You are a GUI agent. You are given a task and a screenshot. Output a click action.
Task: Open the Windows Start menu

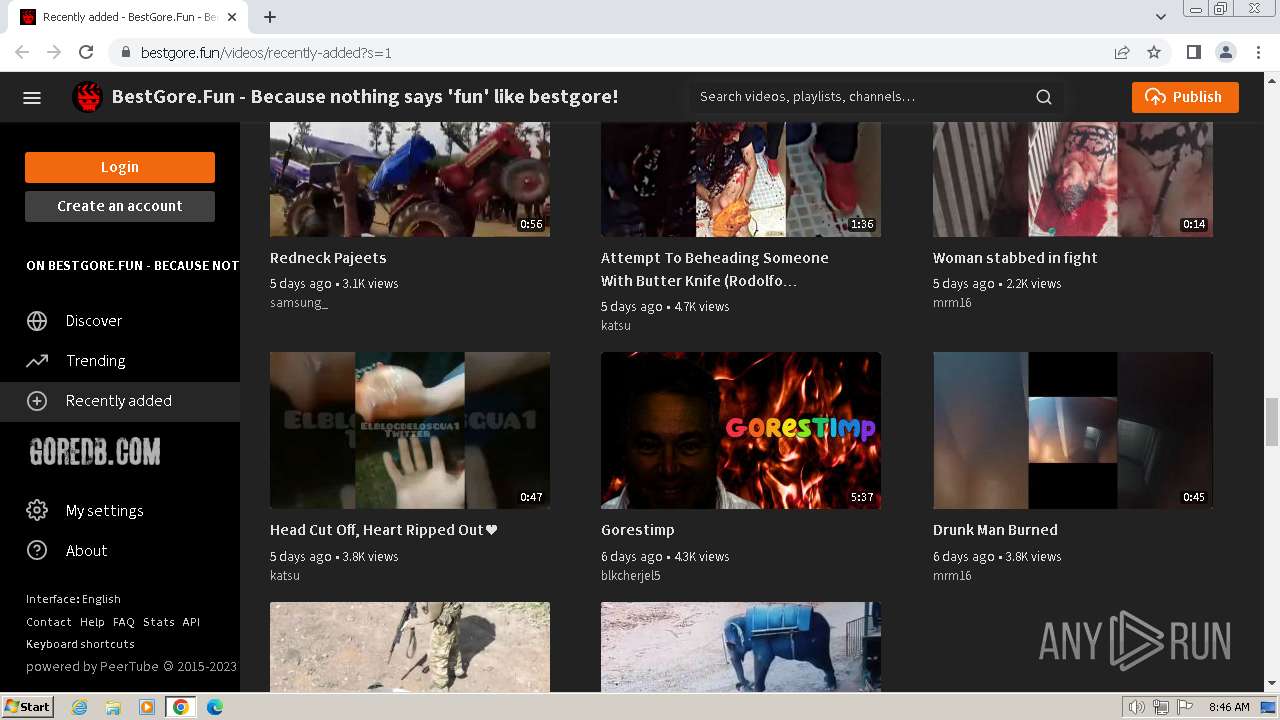tap(28, 707)
